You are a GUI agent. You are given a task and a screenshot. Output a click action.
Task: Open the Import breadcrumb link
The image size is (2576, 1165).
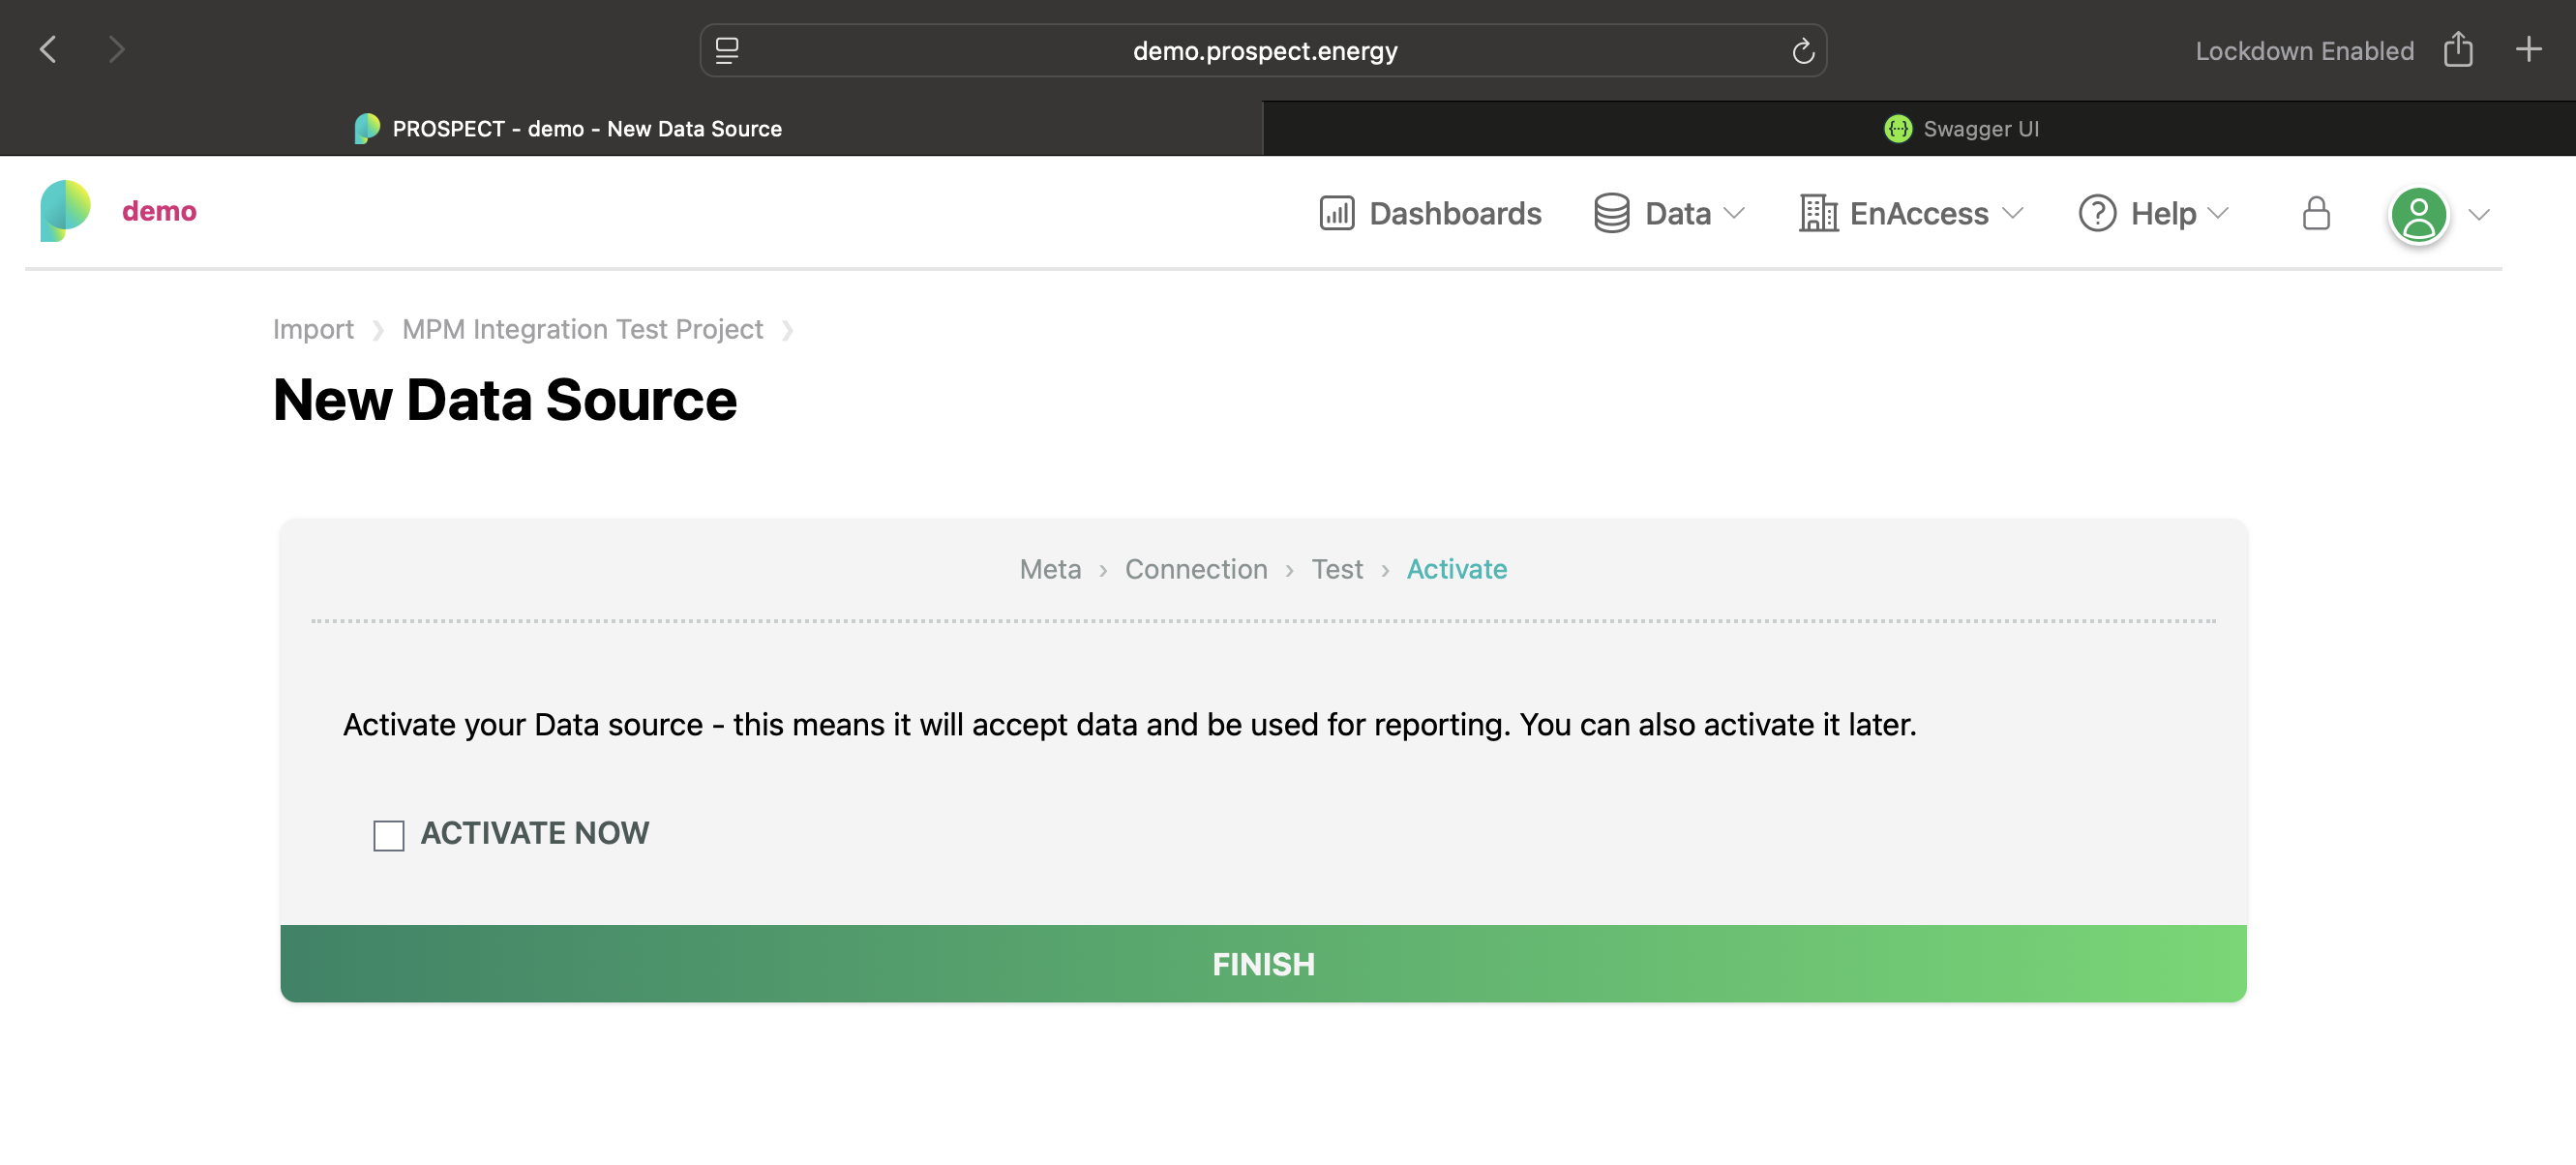coord(313,328)
